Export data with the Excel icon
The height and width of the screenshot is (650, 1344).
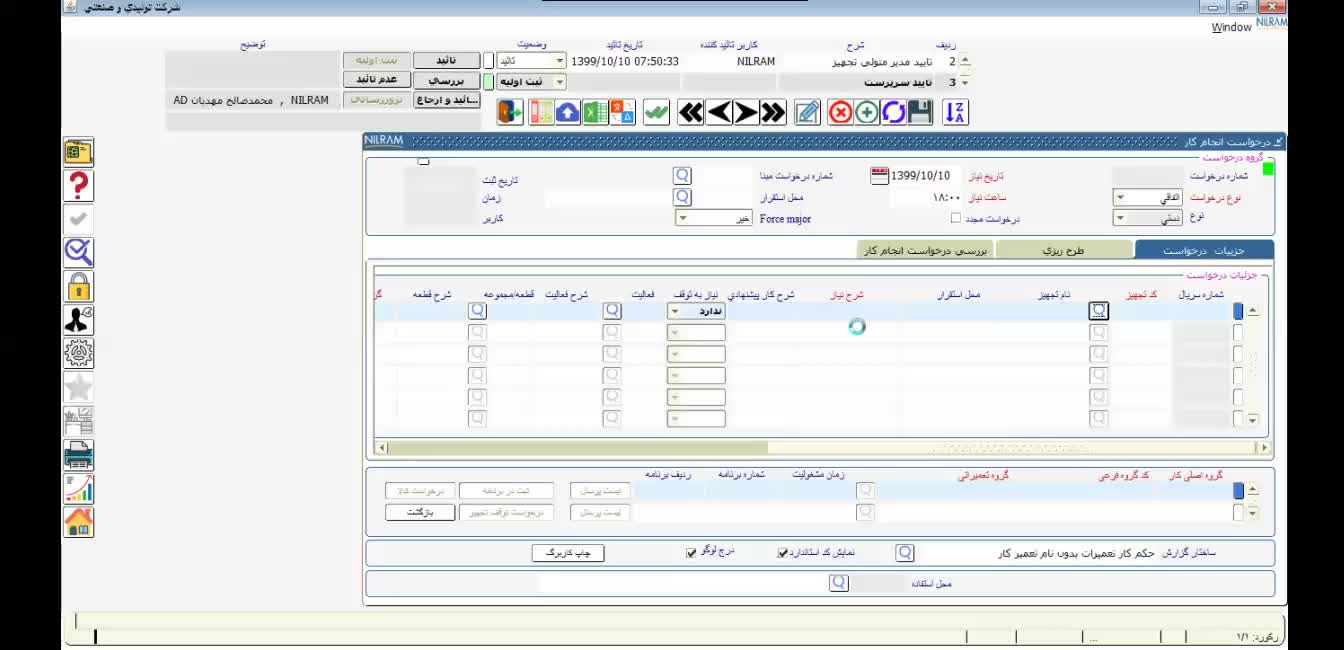pyautogui.click(x=595, y=112)
